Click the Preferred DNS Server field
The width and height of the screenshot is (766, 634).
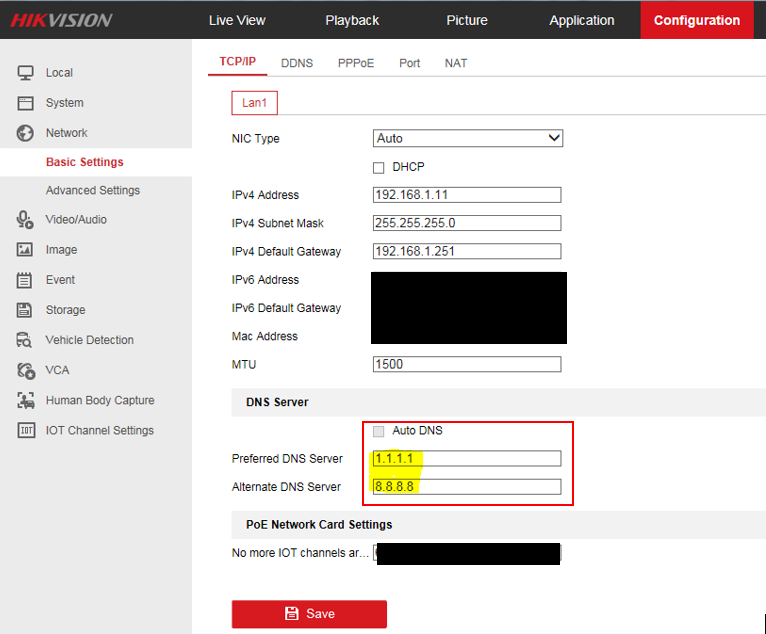tap(466, 459)
